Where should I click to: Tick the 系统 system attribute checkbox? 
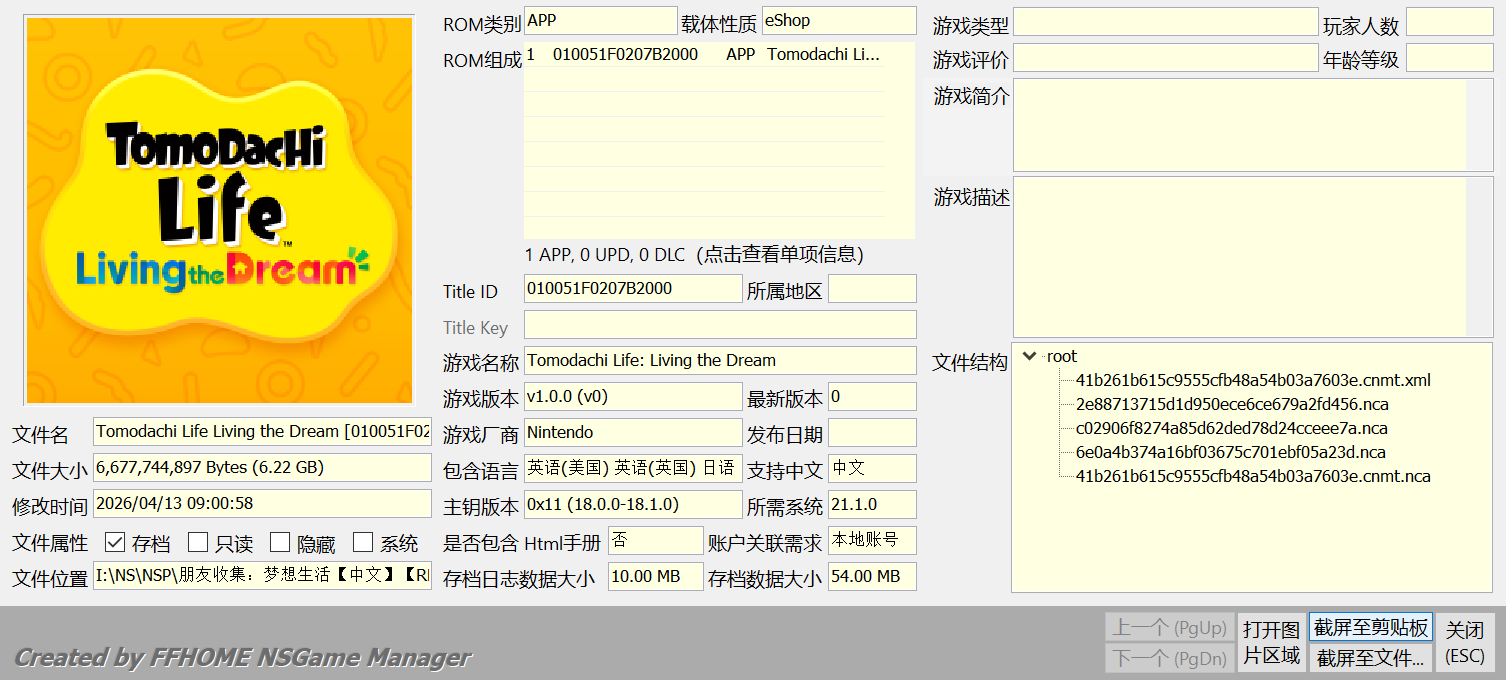(x=363, y=543)
